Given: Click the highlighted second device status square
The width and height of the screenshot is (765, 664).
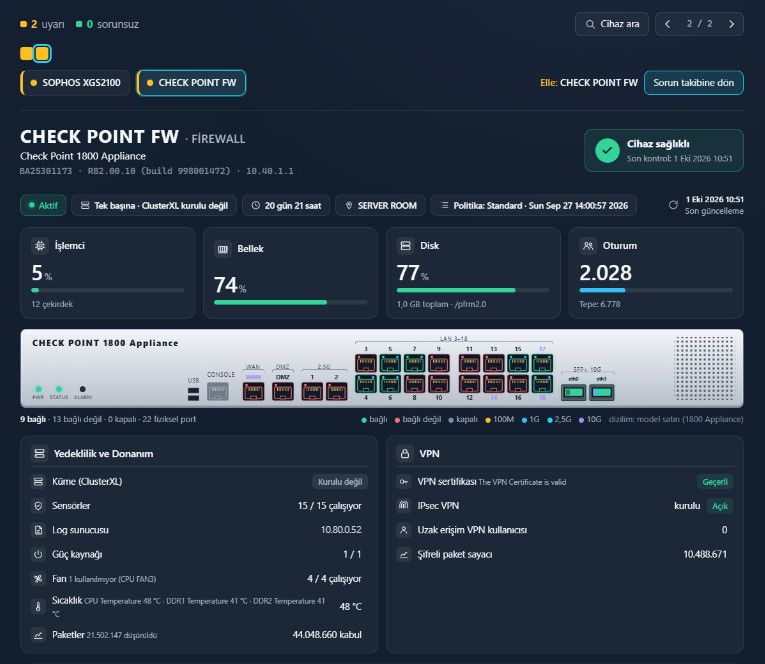Looking at the screenshot, I should pyautogui.click(x=42, y=53).
